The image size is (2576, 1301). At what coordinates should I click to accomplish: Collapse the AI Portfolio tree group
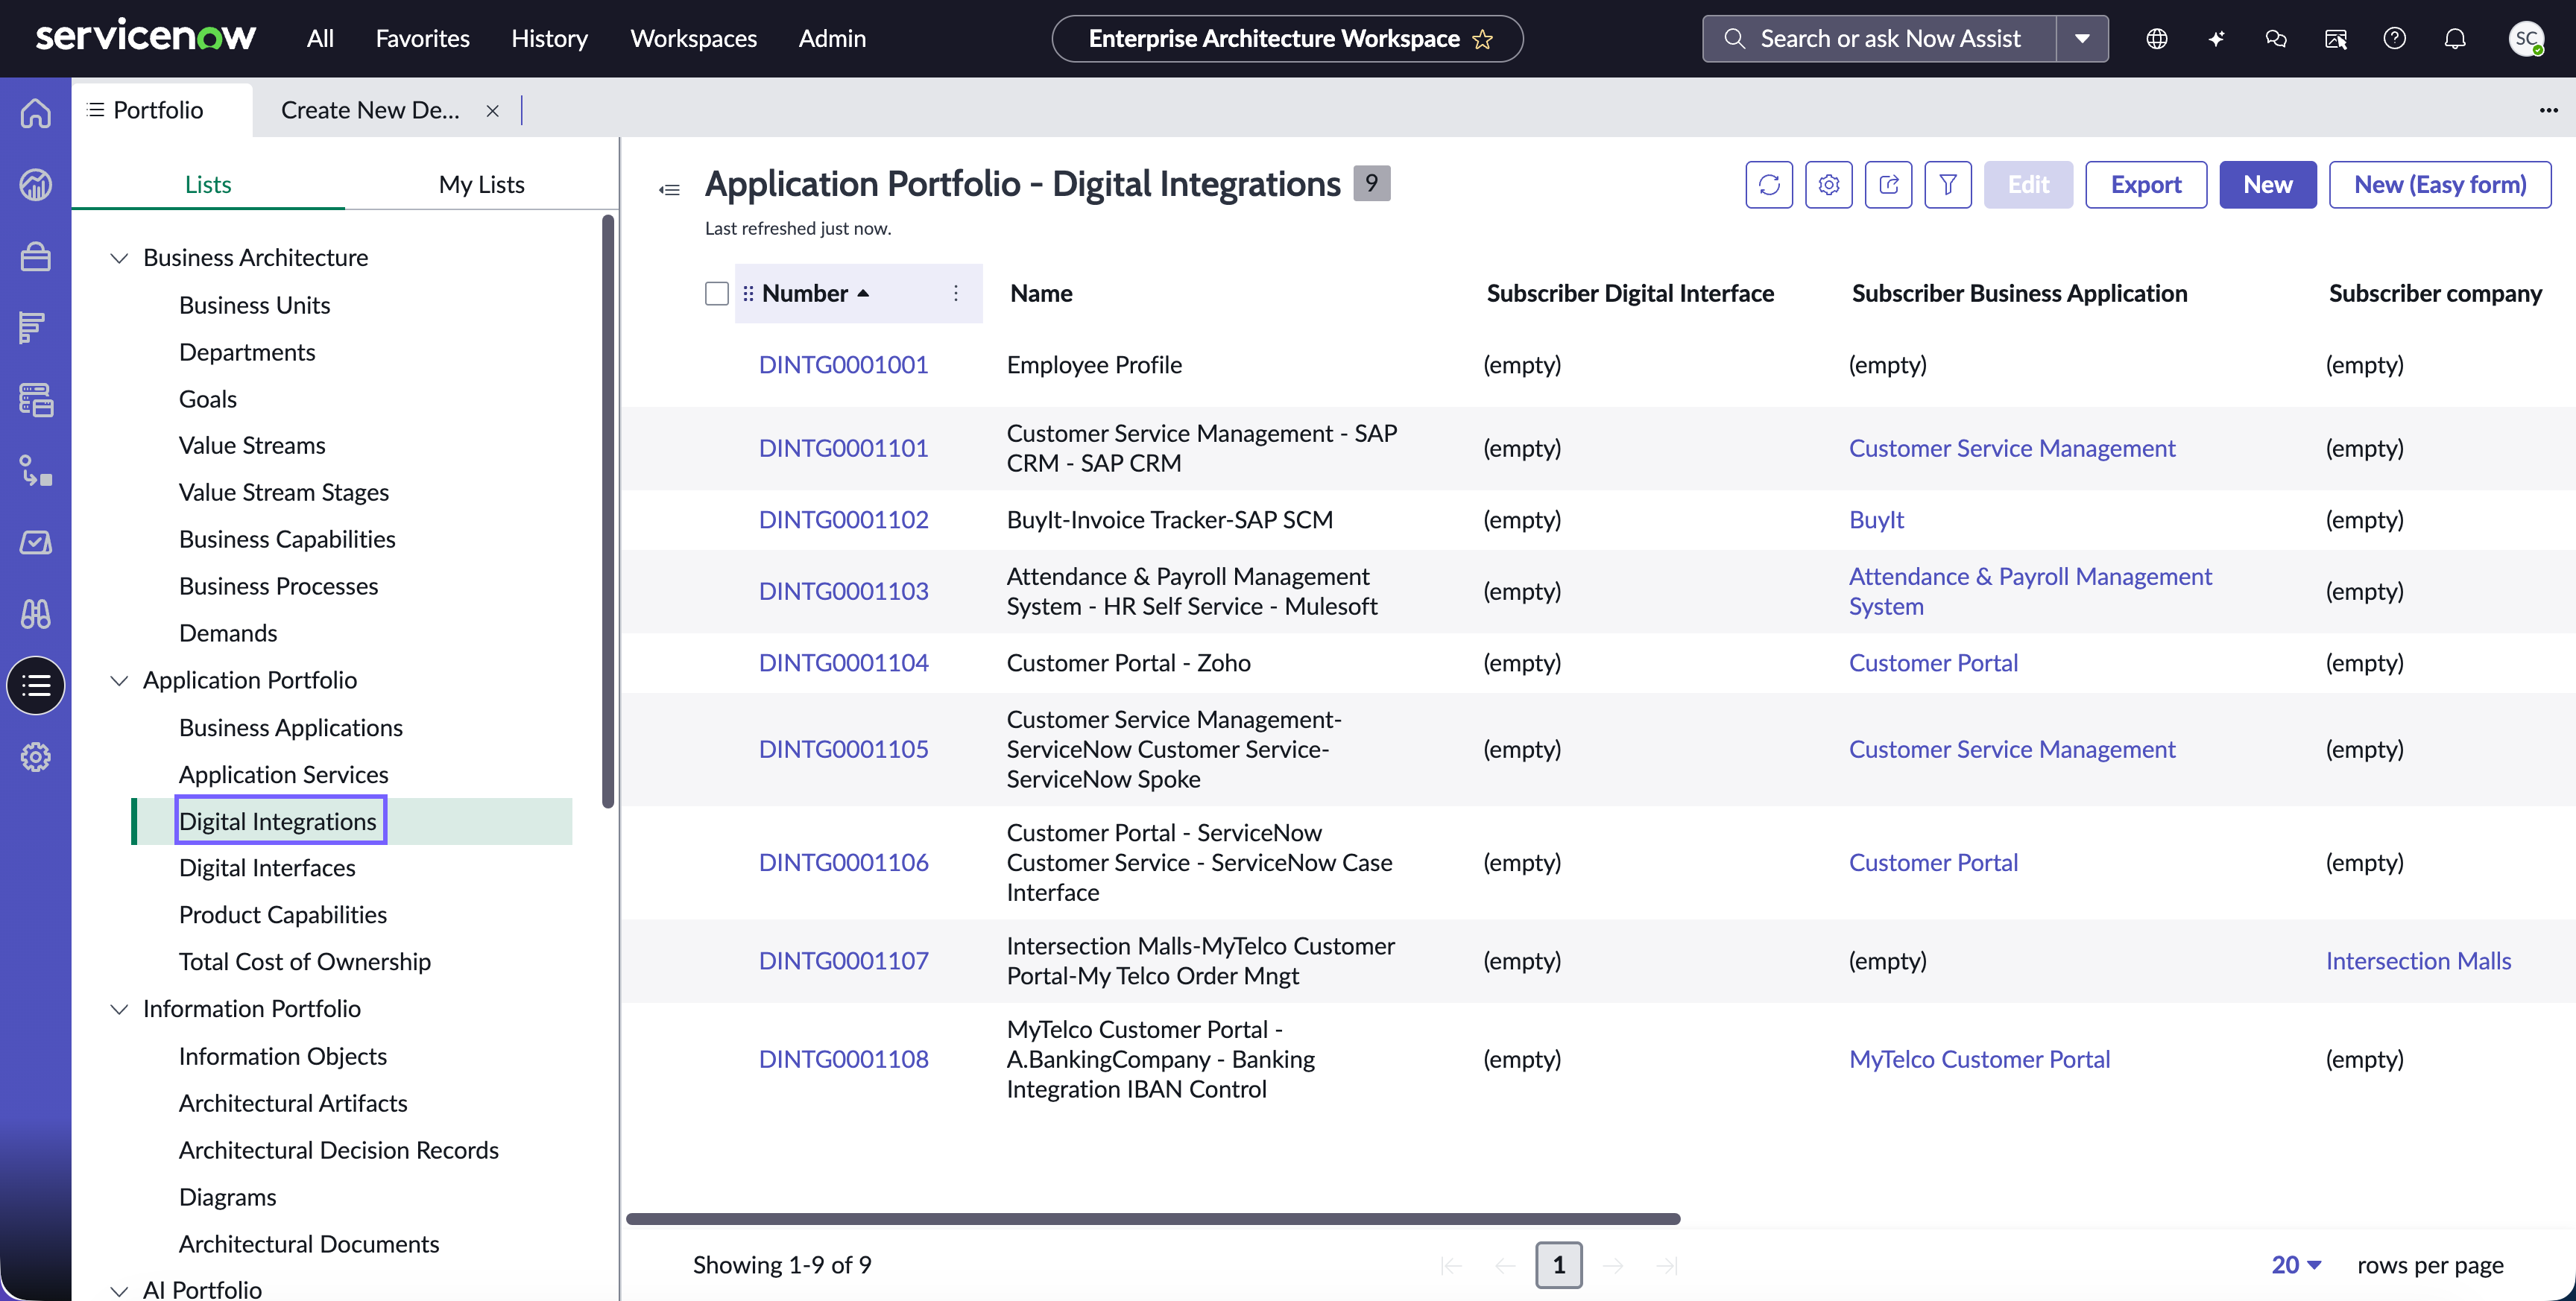(x=119, y=1290)
